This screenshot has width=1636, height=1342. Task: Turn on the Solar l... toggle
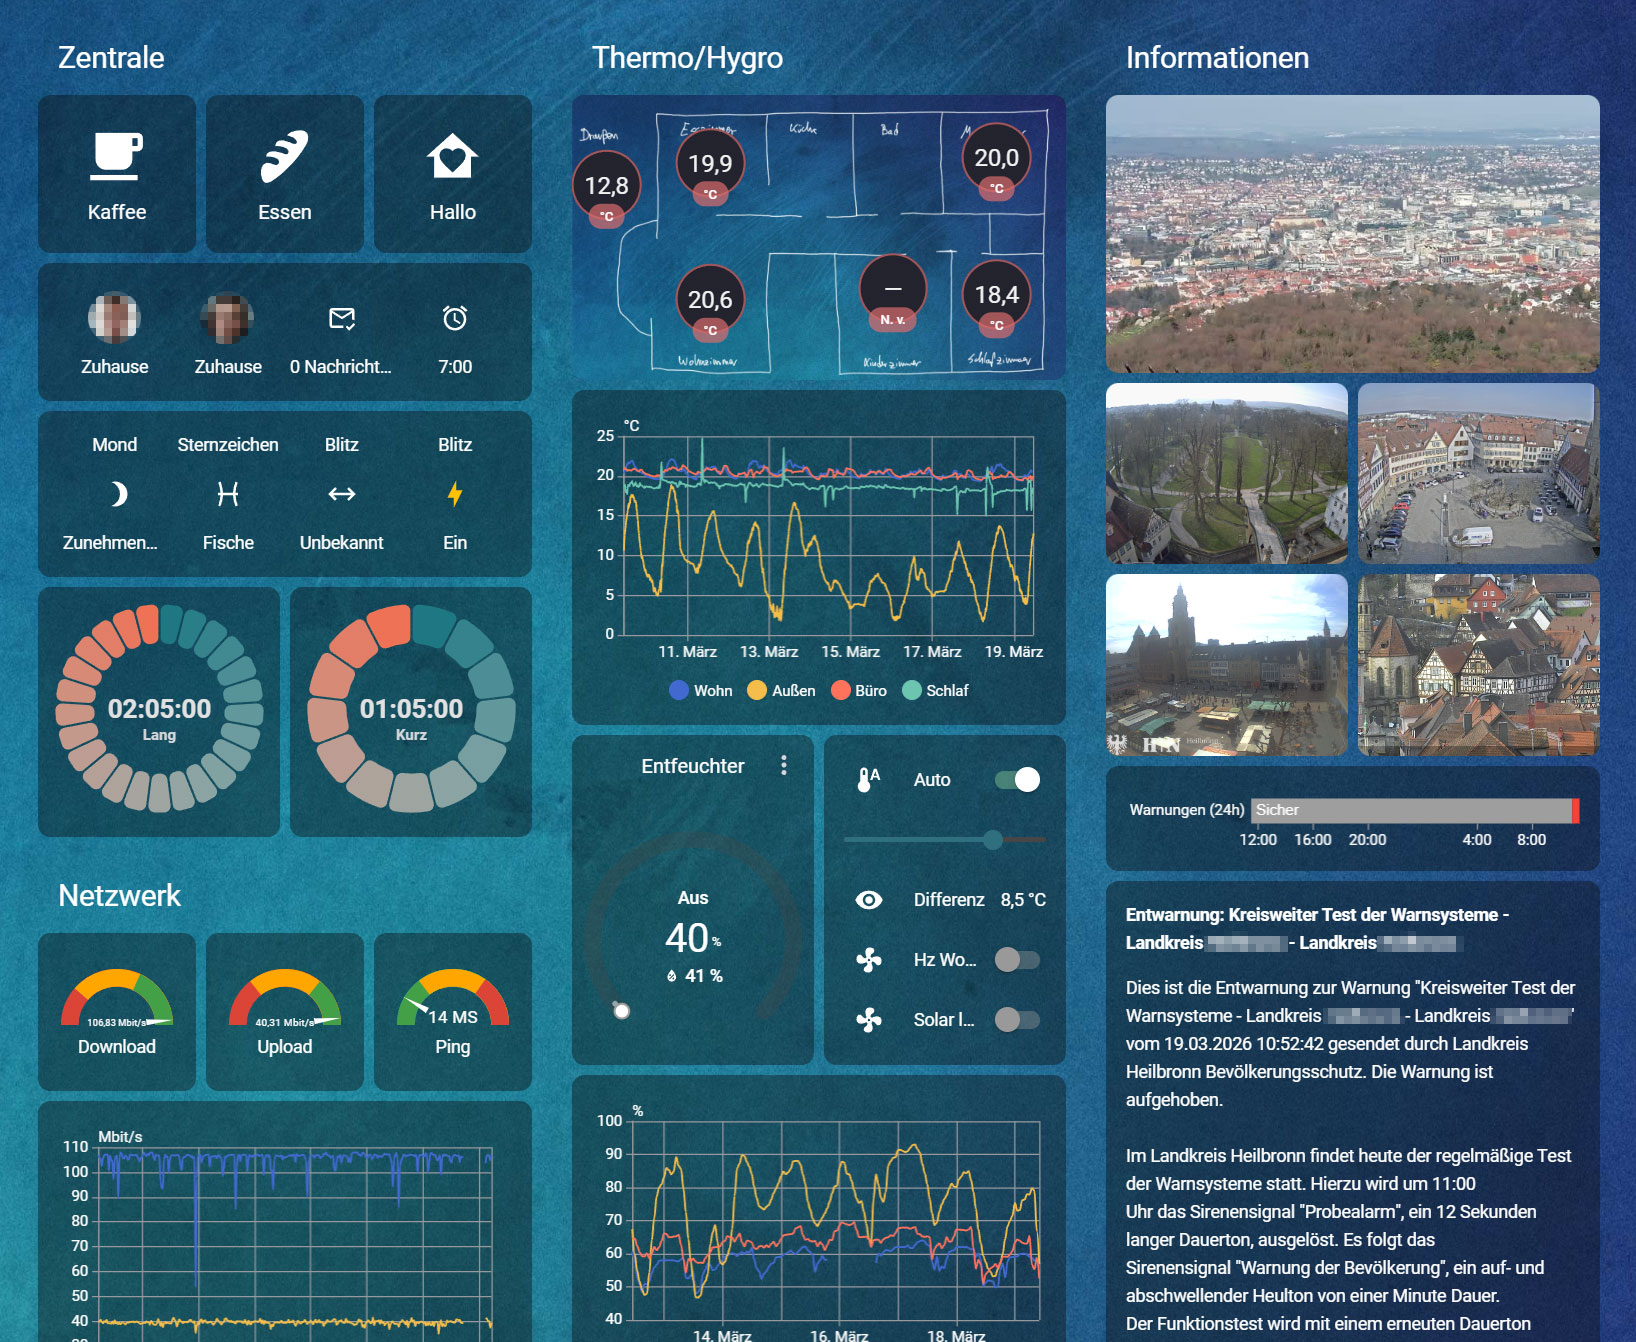(x=1017, y=1020)
